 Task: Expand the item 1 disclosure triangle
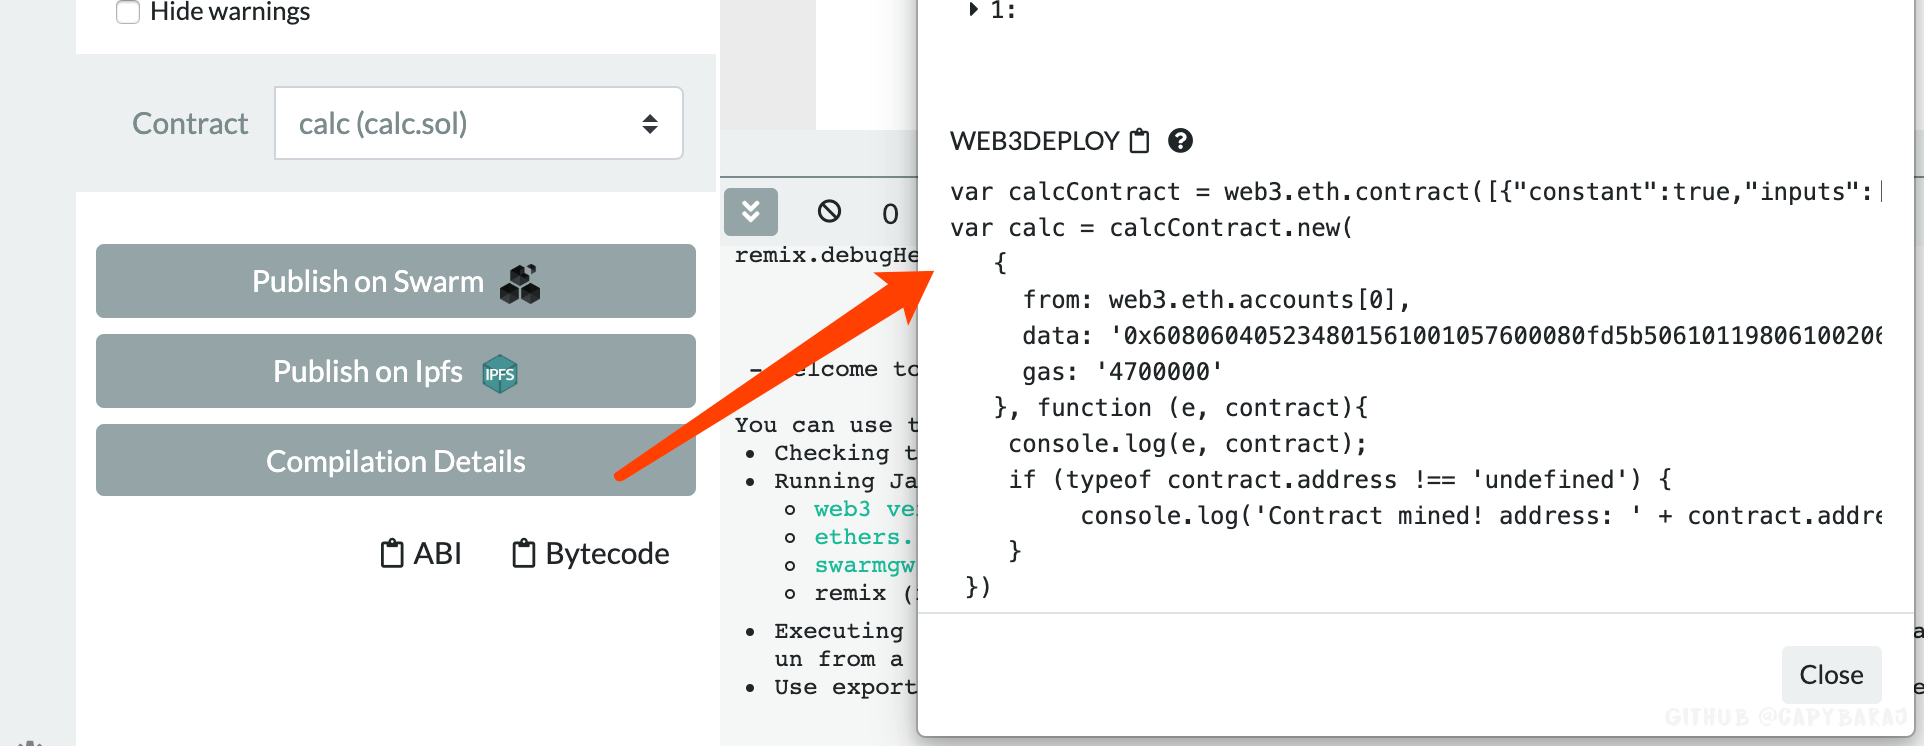click(973, 10)
